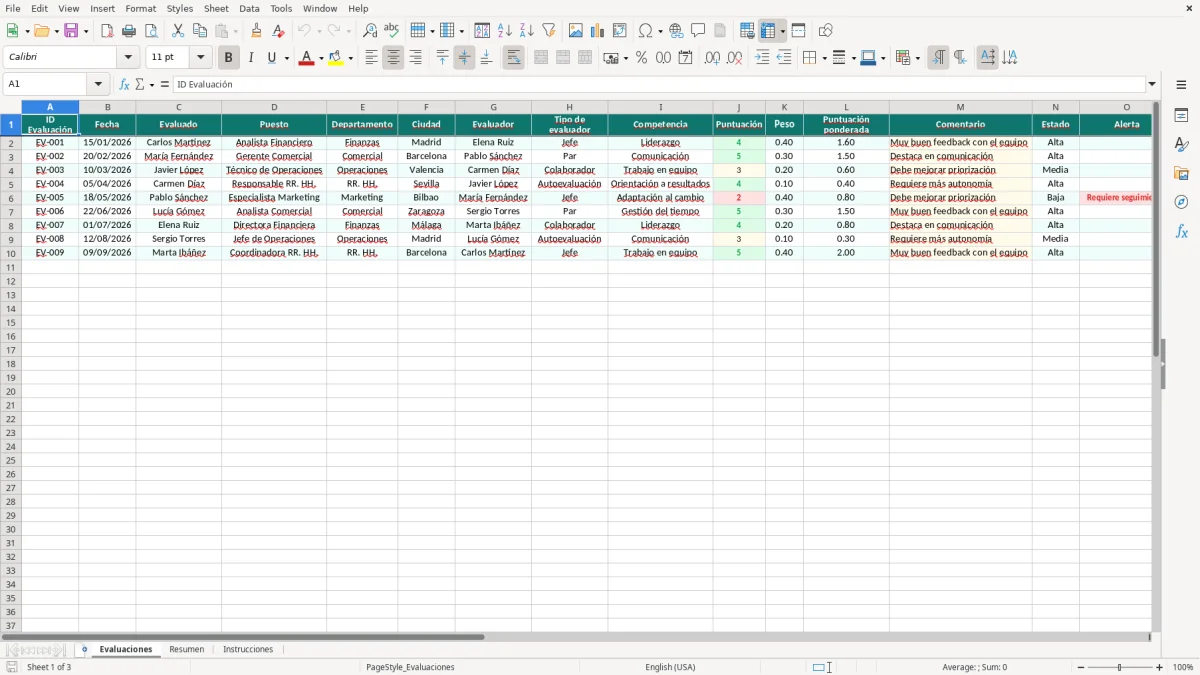Toggle Center Horizontally alignment

[x=393, y=58]
